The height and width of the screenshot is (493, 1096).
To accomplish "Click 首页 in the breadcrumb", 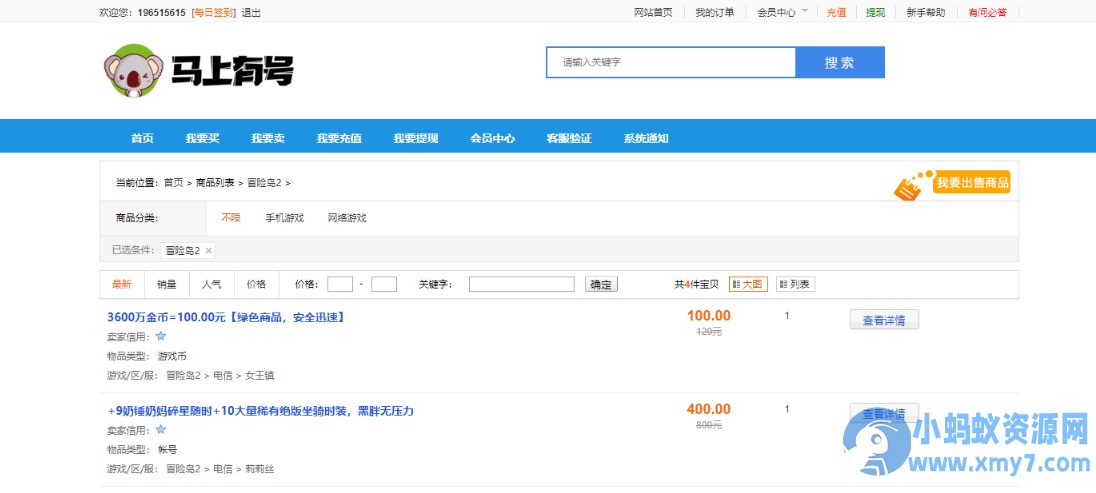I will coord(173,183).
